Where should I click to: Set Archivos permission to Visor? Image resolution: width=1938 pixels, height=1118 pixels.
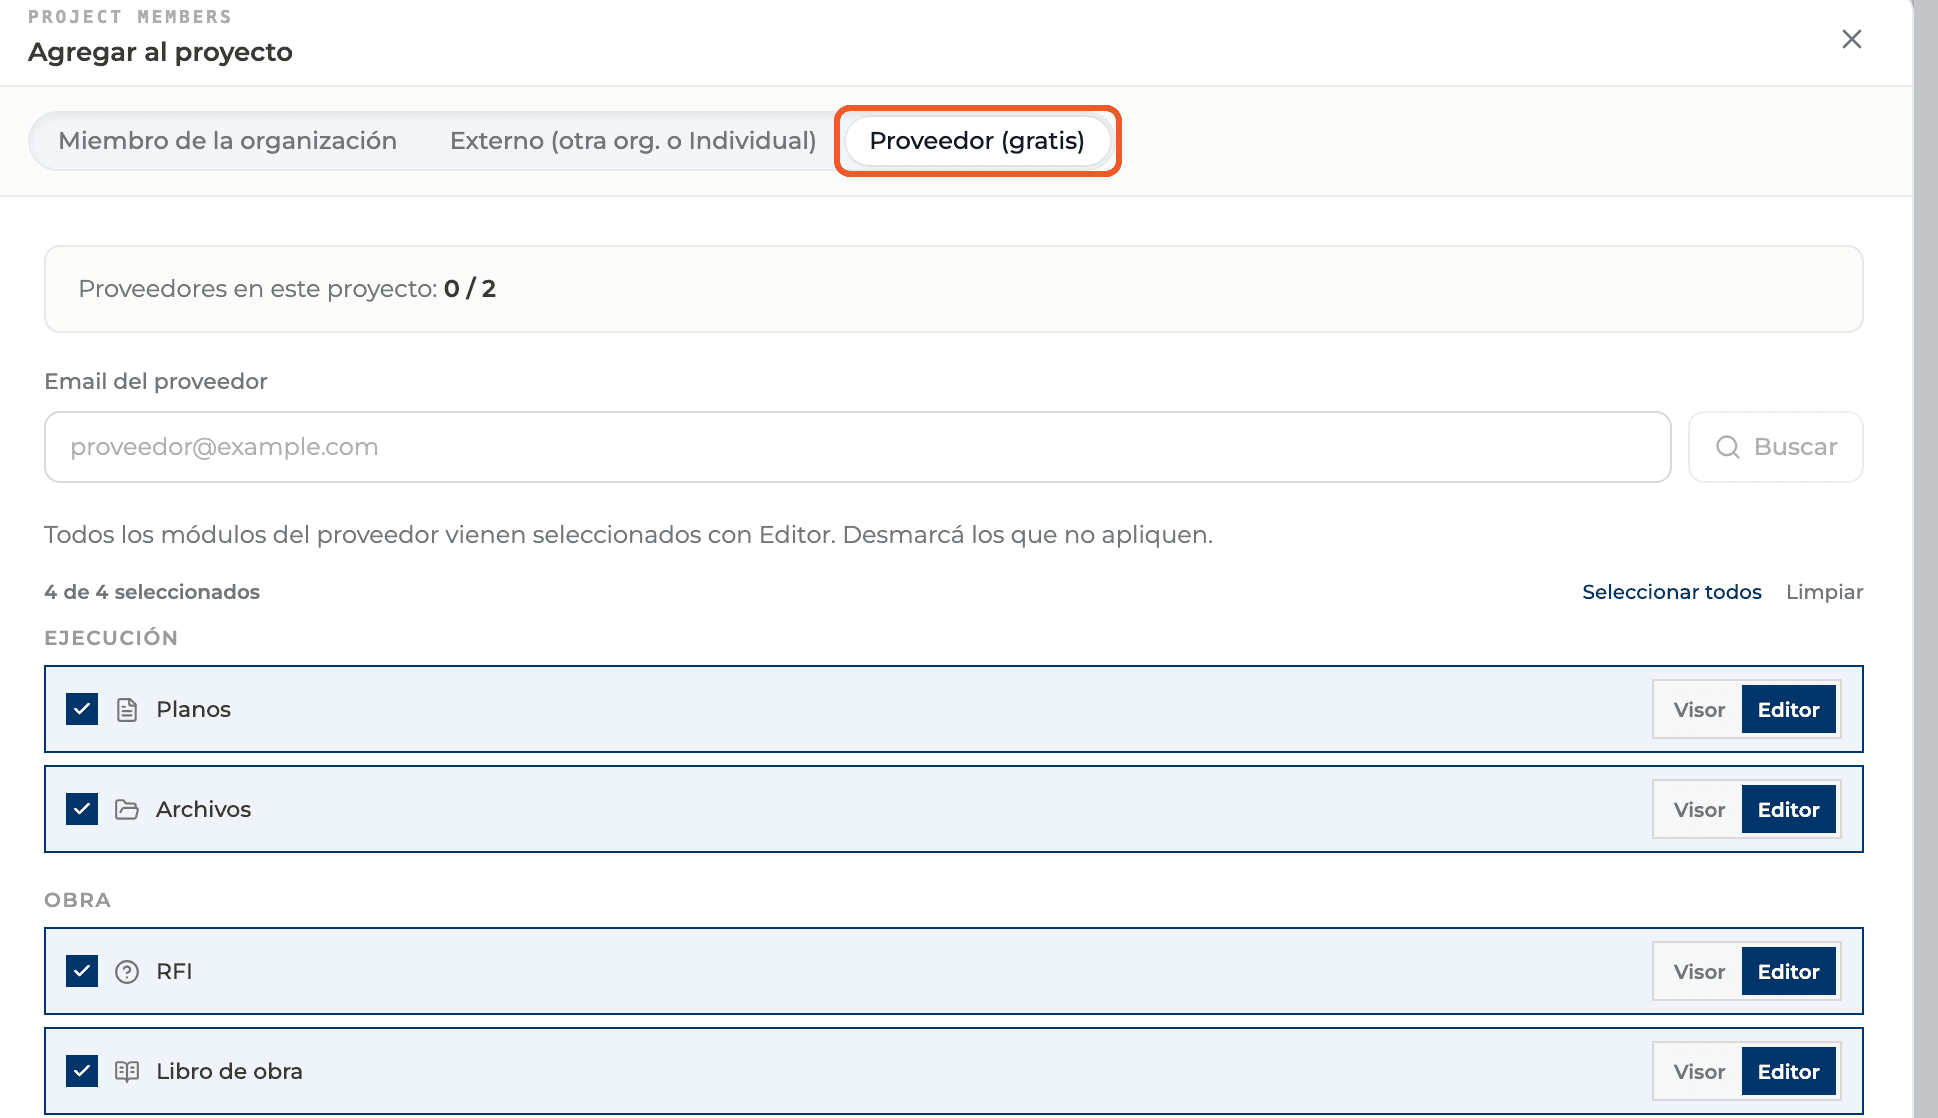click(x=1699, y=810)
